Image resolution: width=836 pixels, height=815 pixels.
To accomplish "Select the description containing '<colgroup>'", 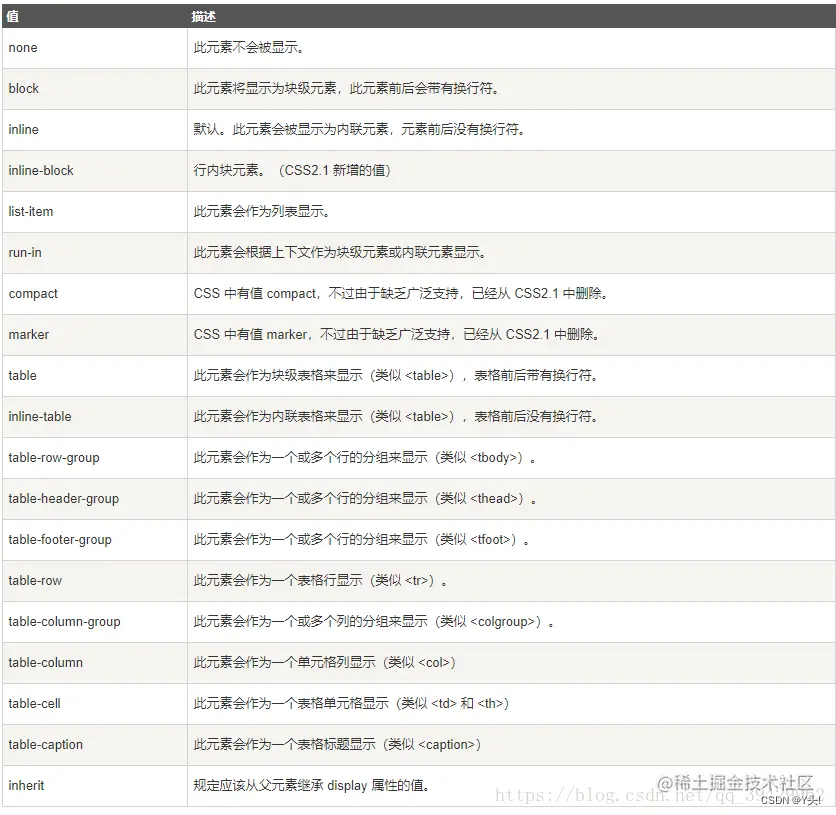I will (374, 623).
